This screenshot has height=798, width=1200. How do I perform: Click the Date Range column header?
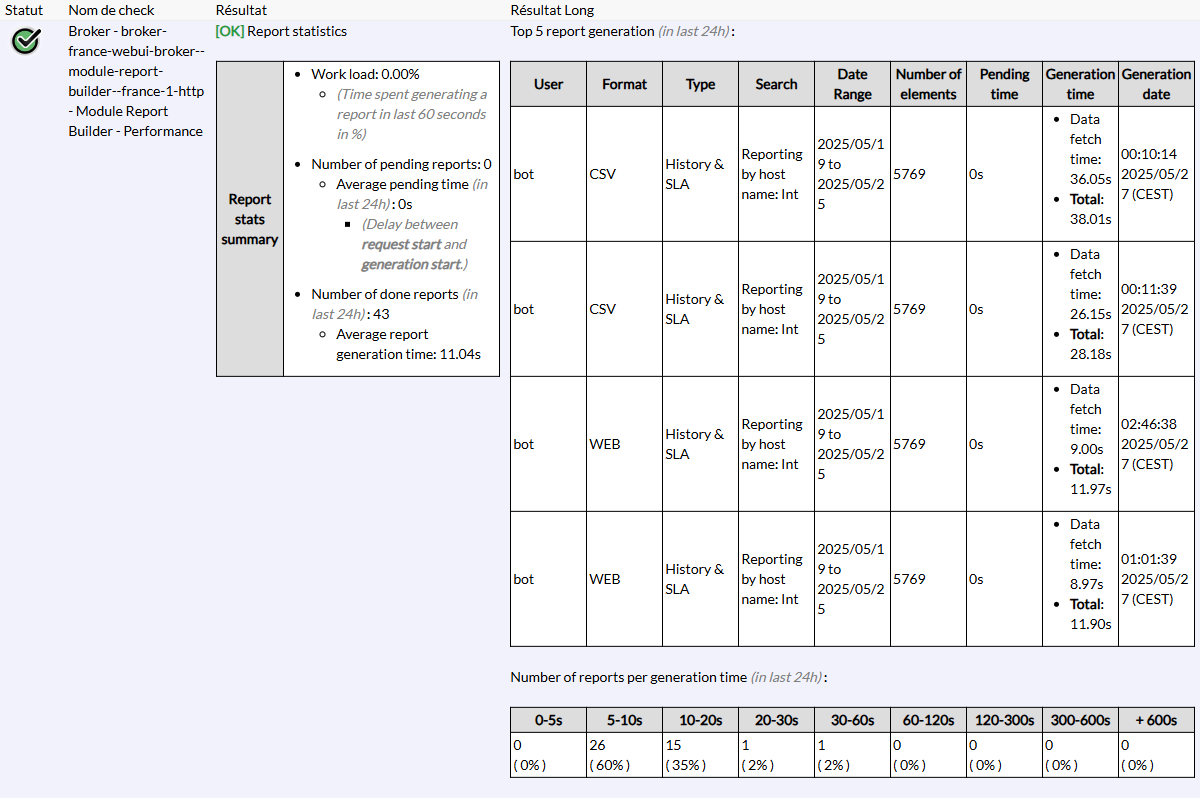coord(852,84)
